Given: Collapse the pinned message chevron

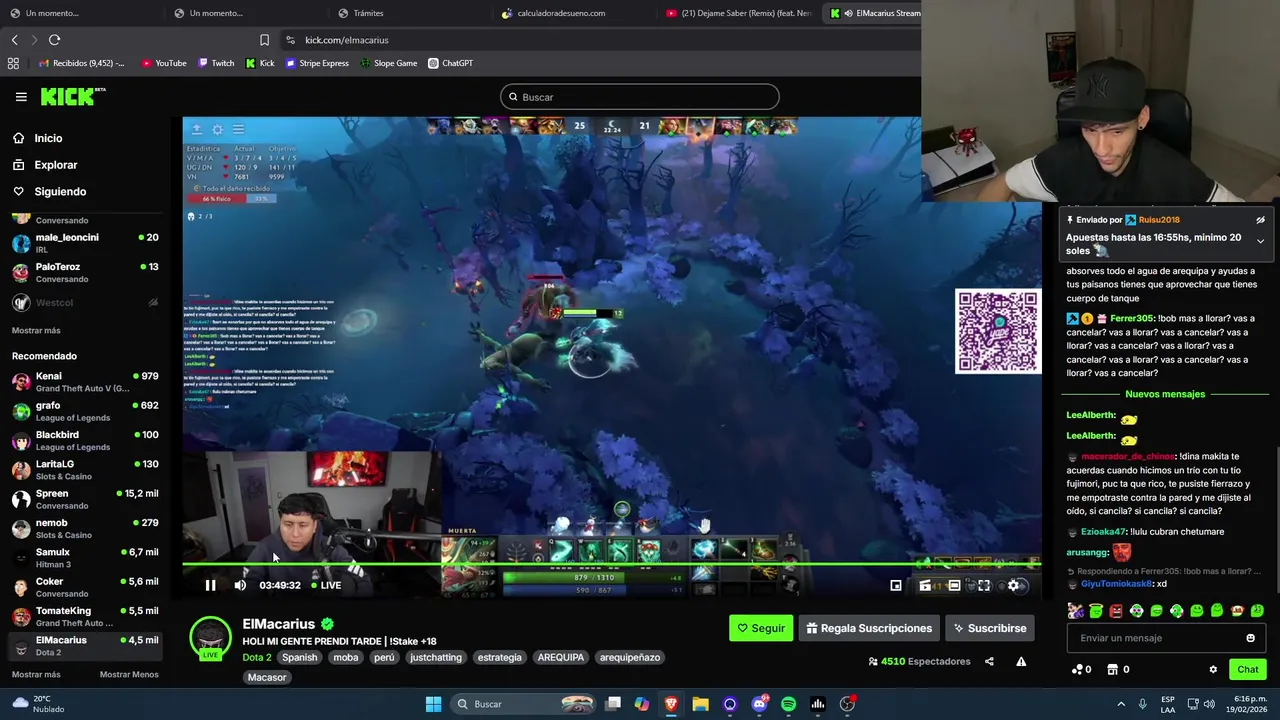Looking at the screenshot, I should click(x=1260, y=241).
